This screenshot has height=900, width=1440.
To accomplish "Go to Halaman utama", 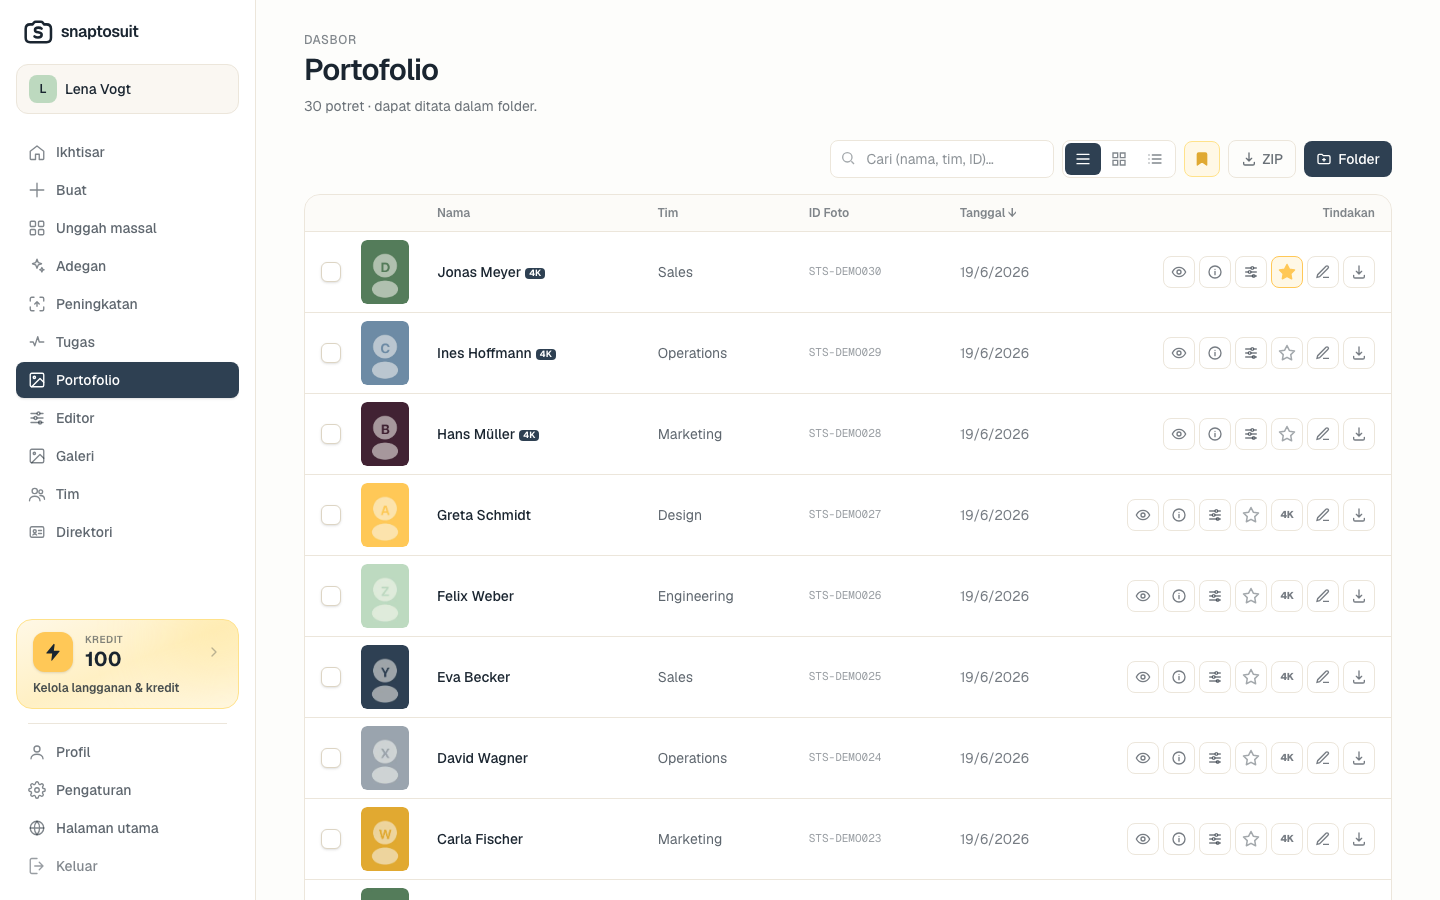I will click(x=127, y=828).
